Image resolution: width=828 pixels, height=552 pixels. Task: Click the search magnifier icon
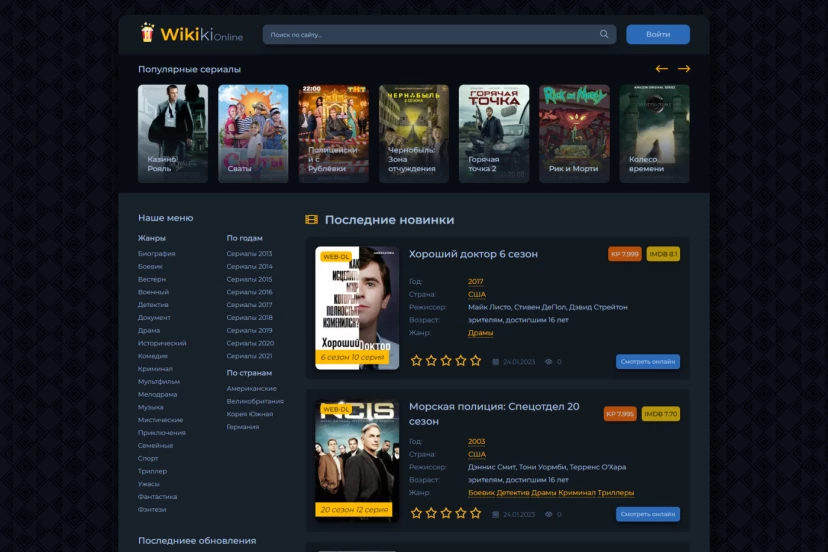604,34
